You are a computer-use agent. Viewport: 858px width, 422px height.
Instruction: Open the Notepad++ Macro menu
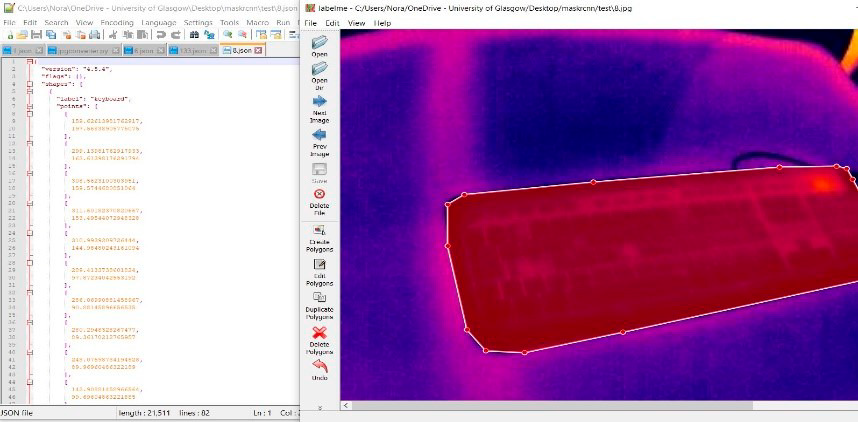pos(257,22)
